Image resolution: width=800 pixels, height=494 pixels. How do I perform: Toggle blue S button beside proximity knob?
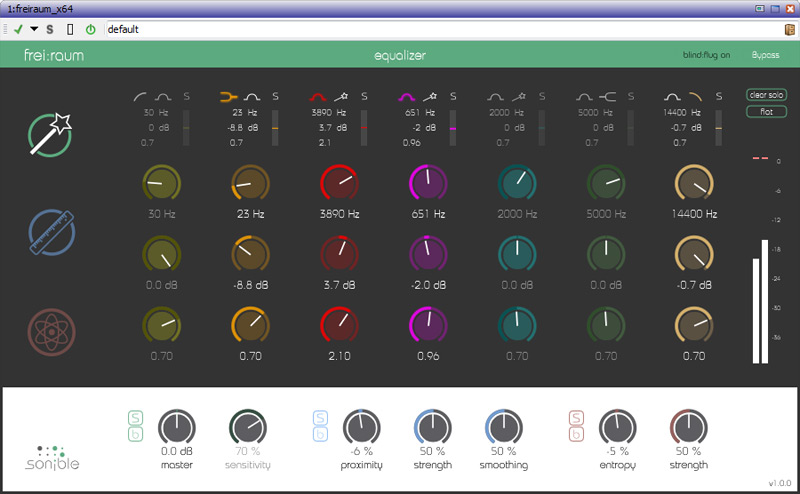(320, 418)
